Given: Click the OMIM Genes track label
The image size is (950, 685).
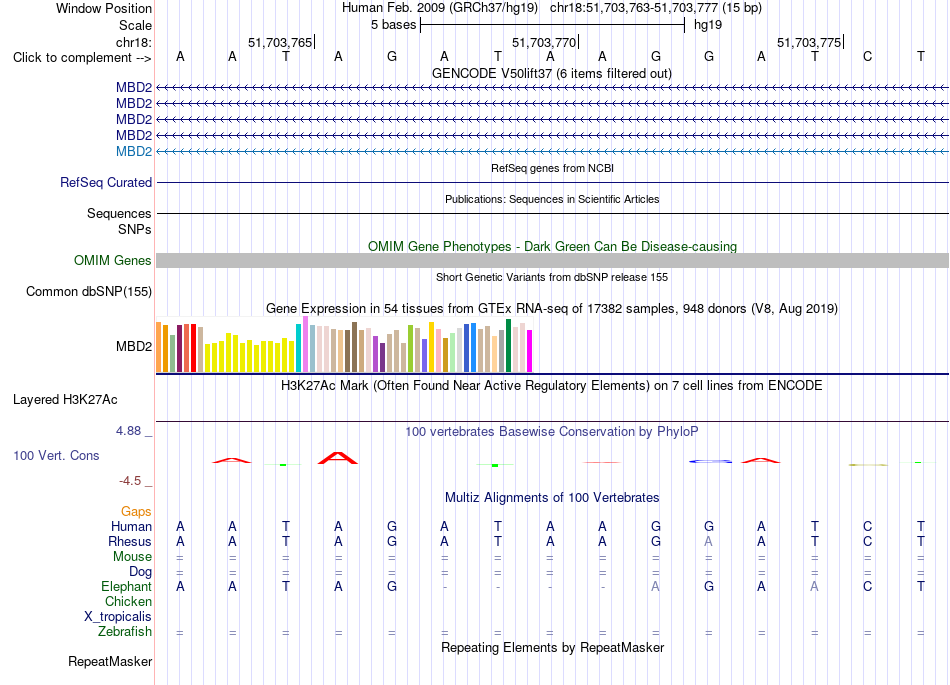Looking at the screenshot, I should [113, 260].
